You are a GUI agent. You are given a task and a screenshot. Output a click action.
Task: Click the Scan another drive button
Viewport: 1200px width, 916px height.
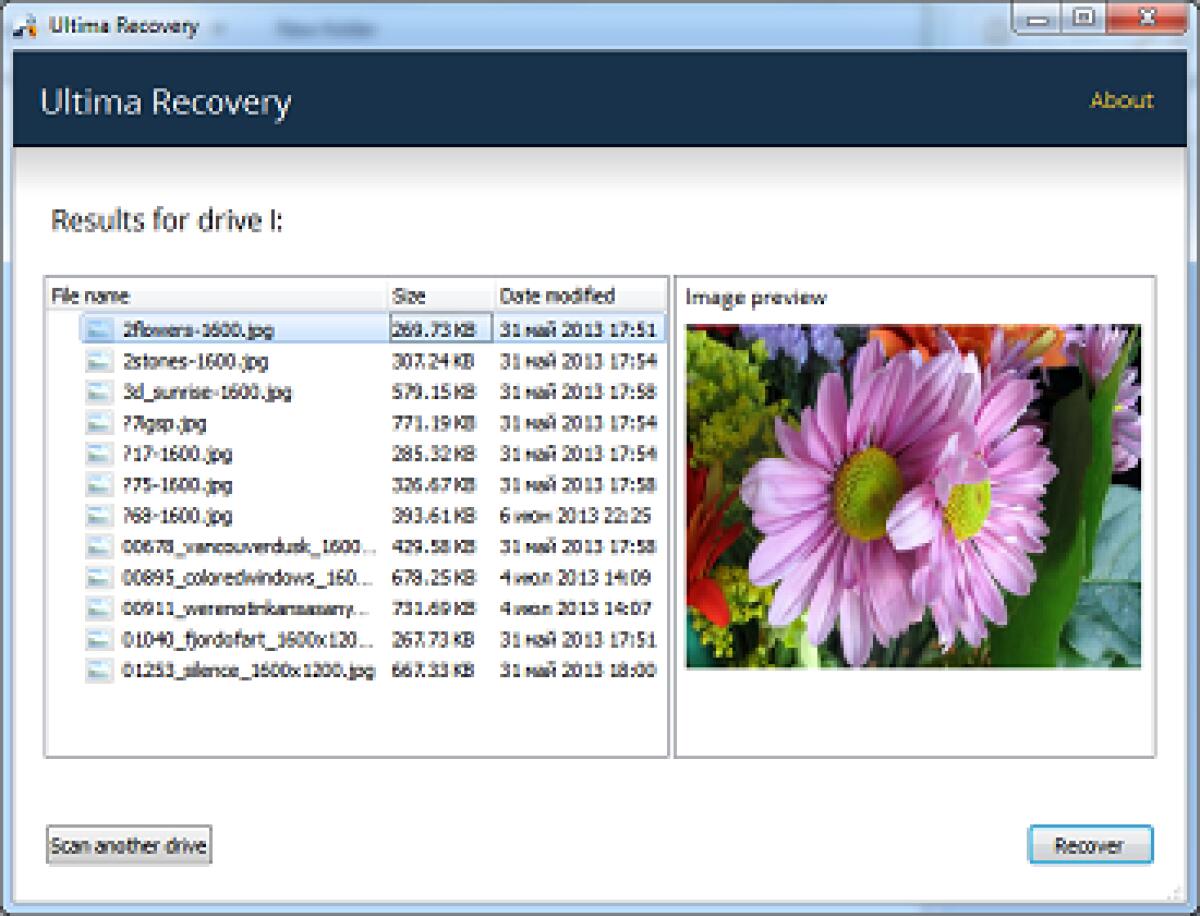point(128,844)
